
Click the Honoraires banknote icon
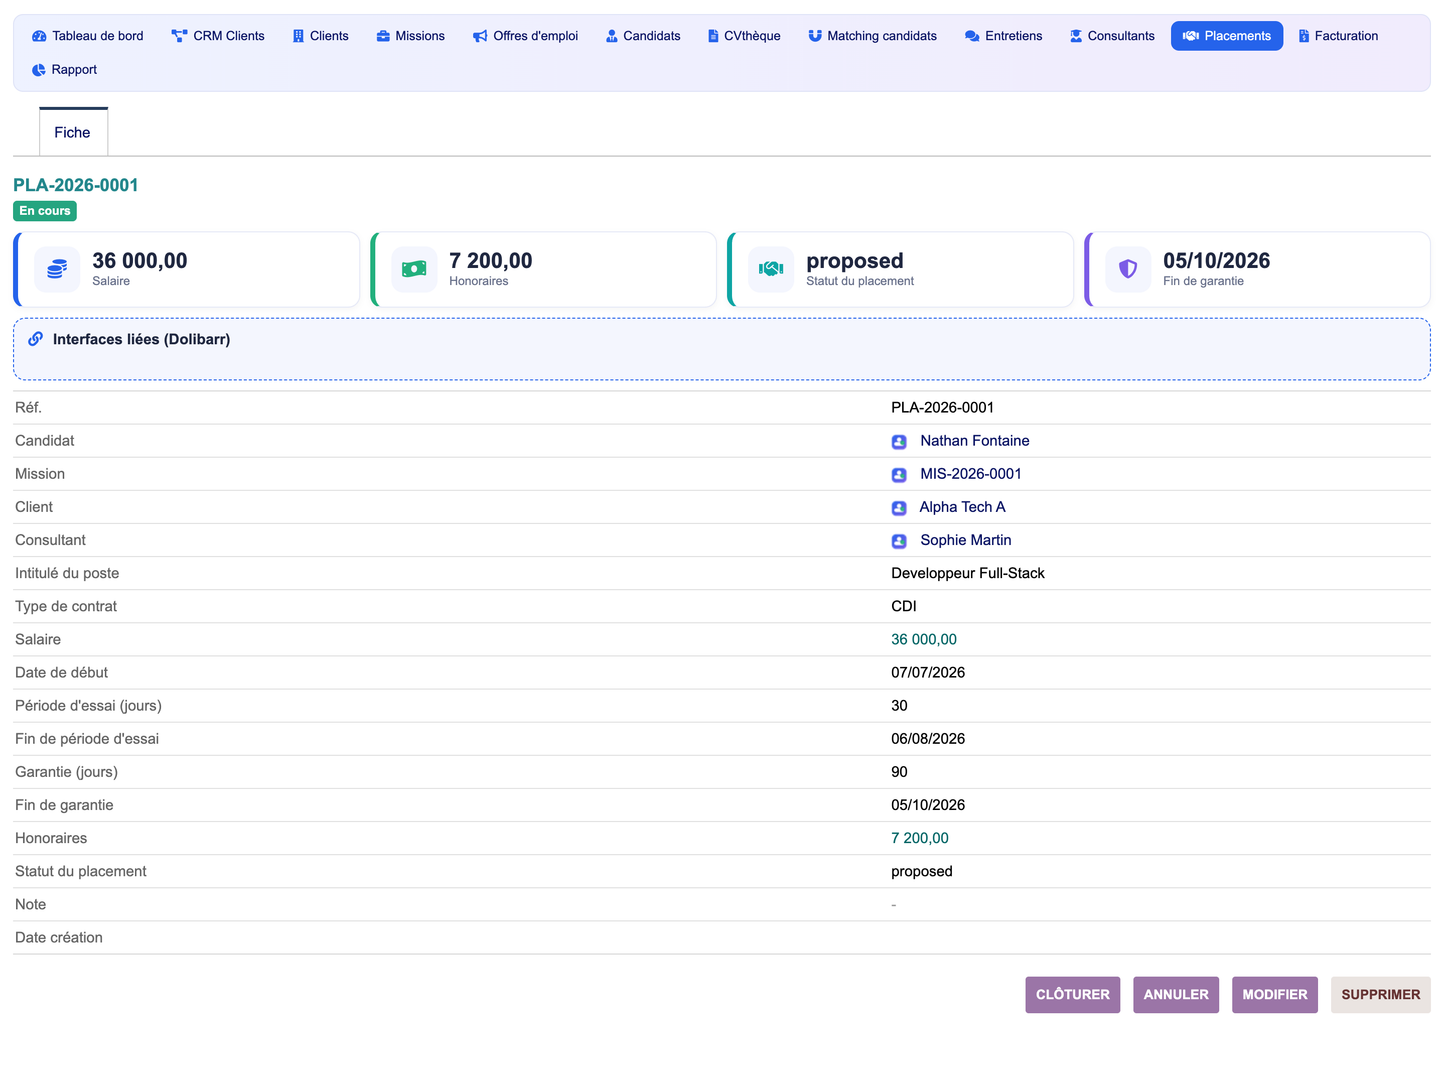point(414,269)
